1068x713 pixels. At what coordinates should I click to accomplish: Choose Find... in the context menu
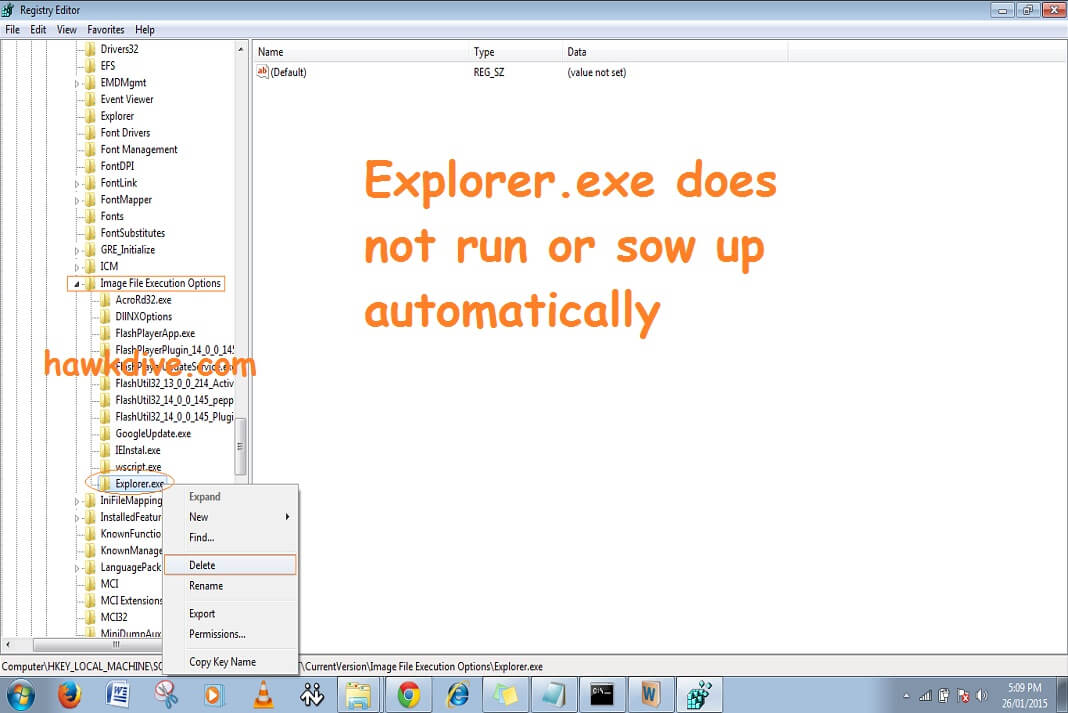click(x=230, y=537)
